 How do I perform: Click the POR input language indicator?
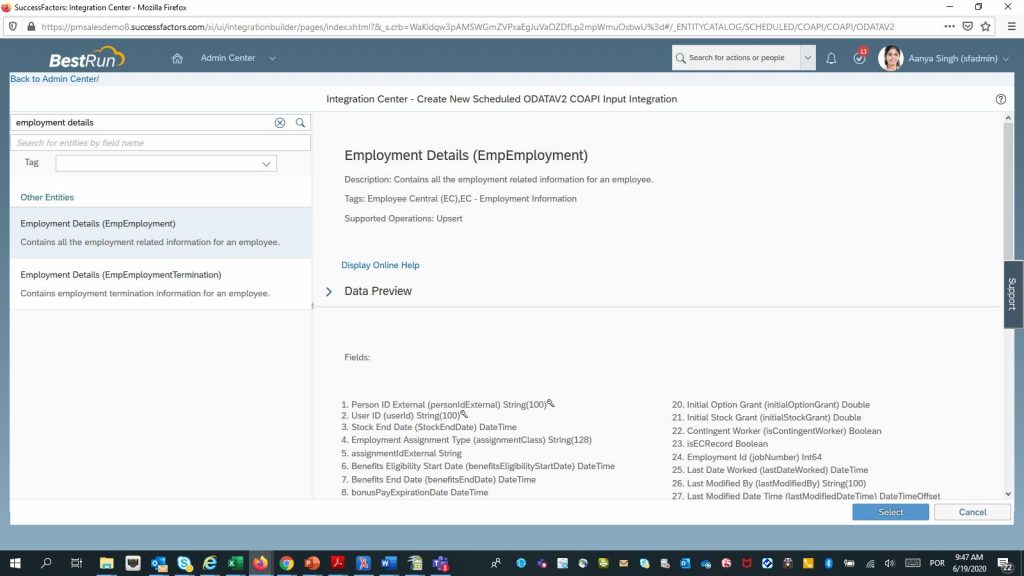pos(937,564)
